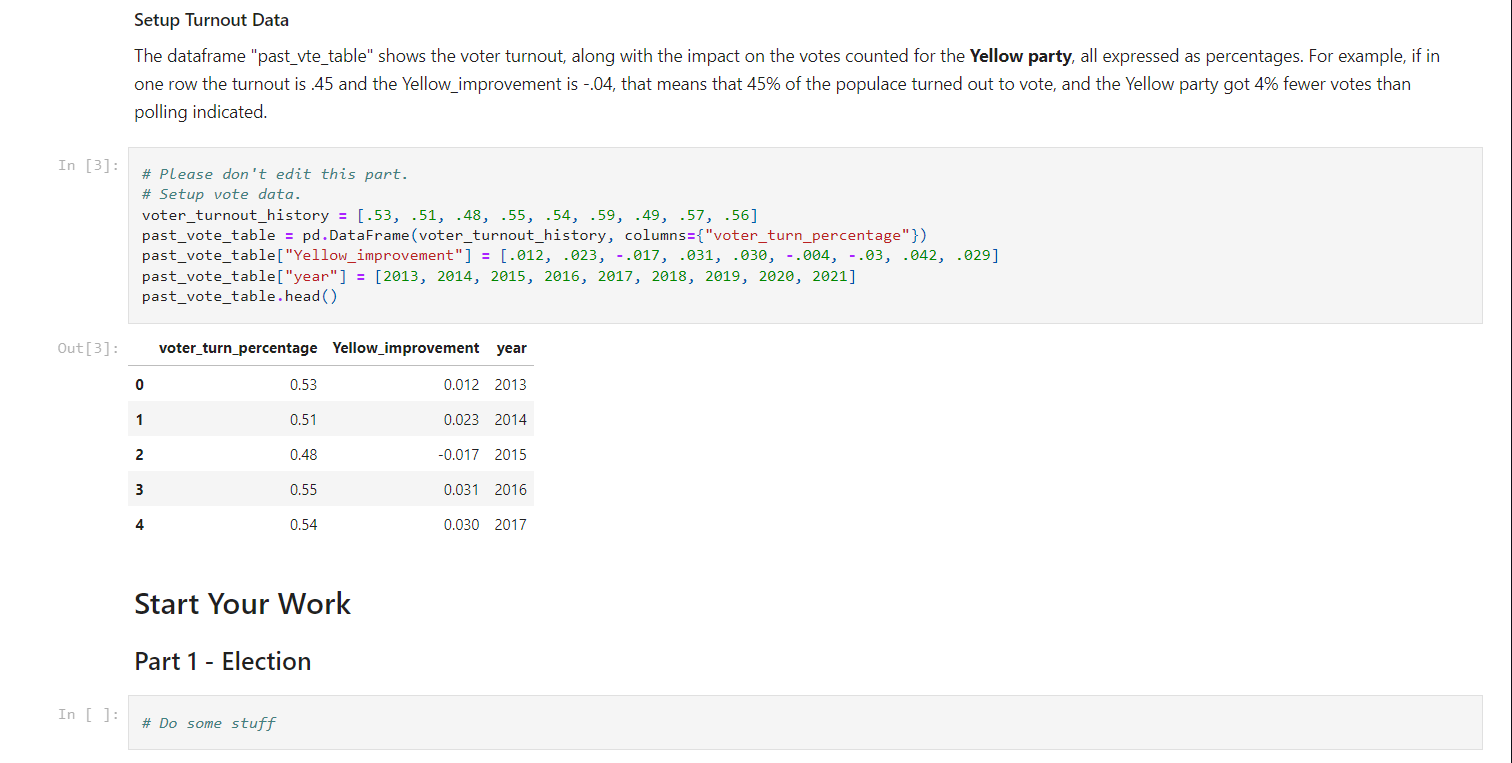Click the "Out[3]:" output label
Image resolution: width=1512 pixels, height=763 pixels.
[x=86, y=348]
